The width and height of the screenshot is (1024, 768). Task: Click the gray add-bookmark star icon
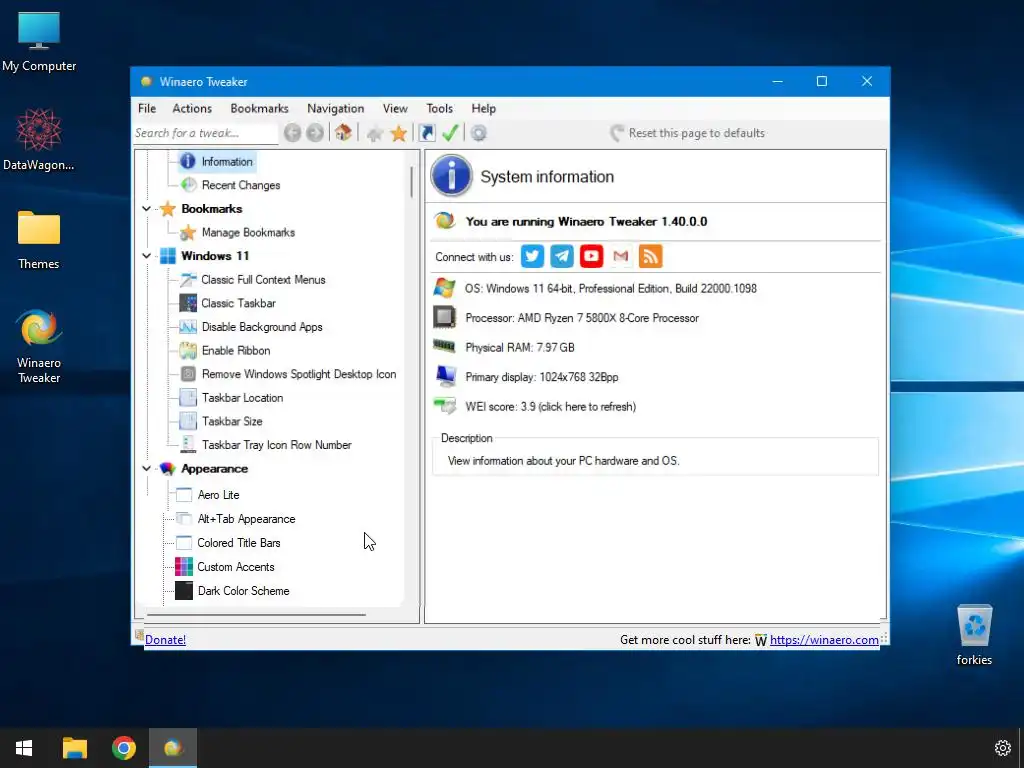375,134
